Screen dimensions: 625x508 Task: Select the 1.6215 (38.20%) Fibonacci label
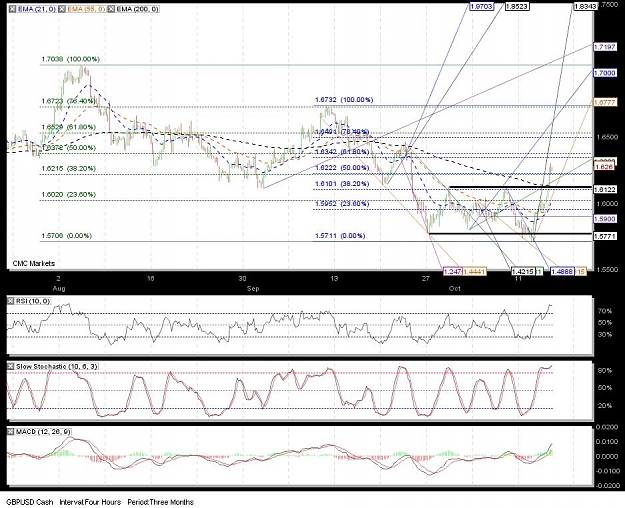pyautogui.click(x=69, y=169)
